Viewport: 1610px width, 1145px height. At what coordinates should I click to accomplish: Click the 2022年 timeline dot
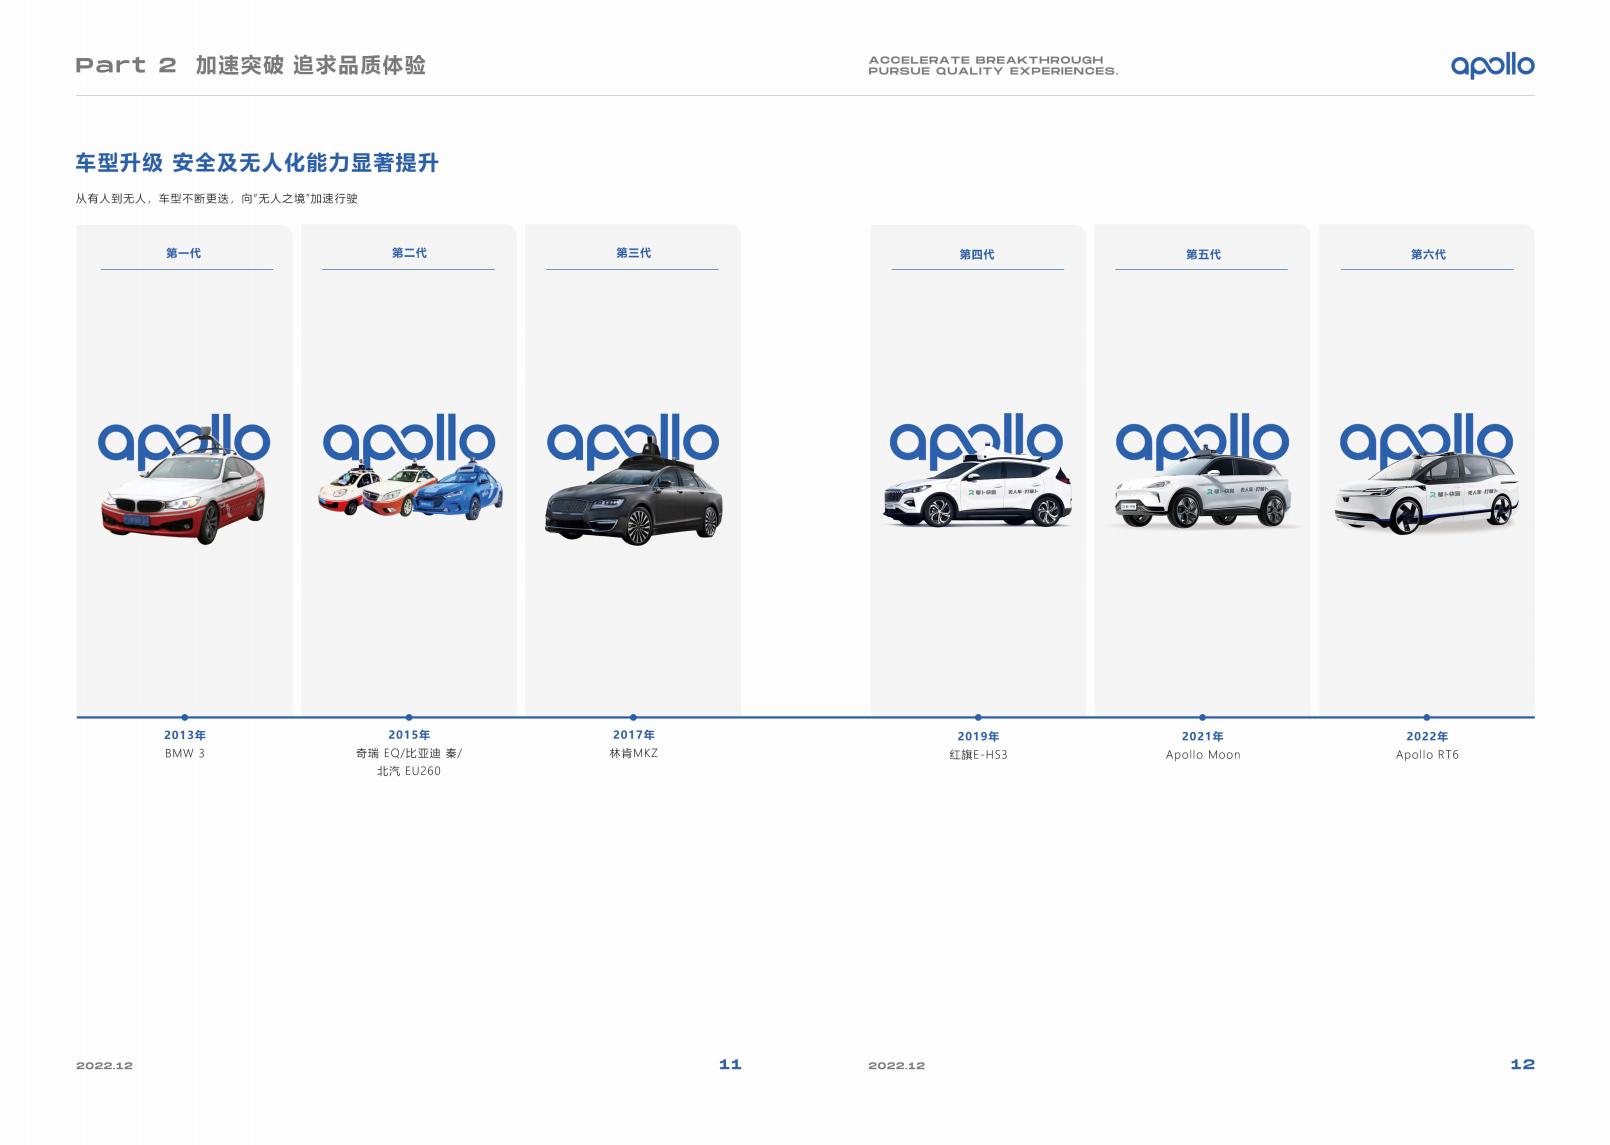click(1427, 717)
